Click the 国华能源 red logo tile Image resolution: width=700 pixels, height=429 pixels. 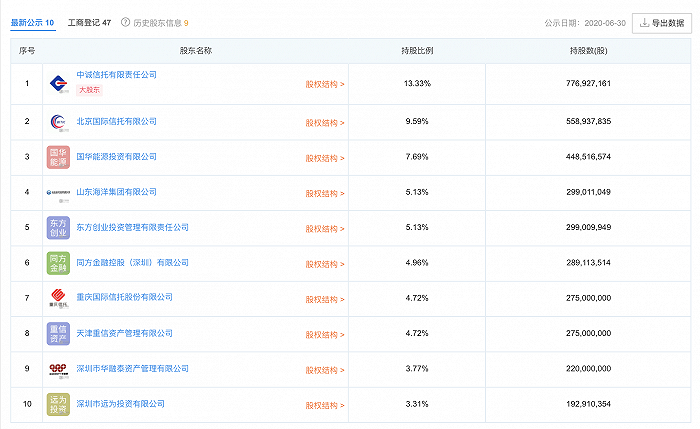coord(58,157)
